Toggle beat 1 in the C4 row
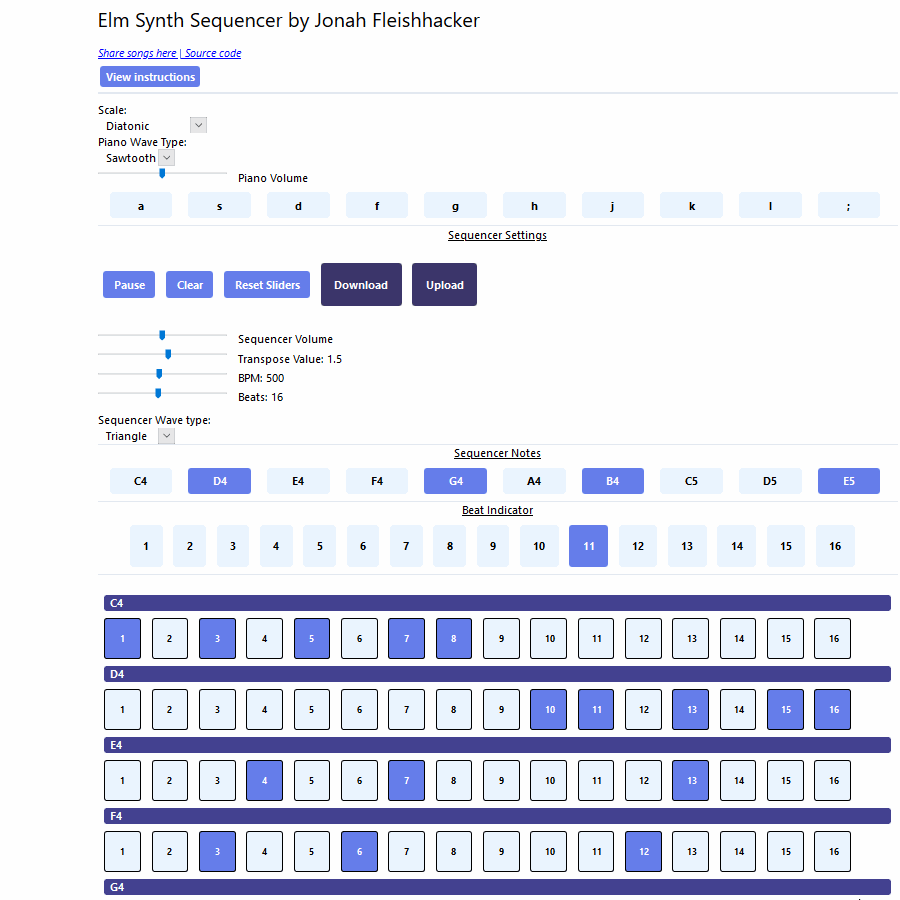The image size is (900, 900). (x=123, y=638)
